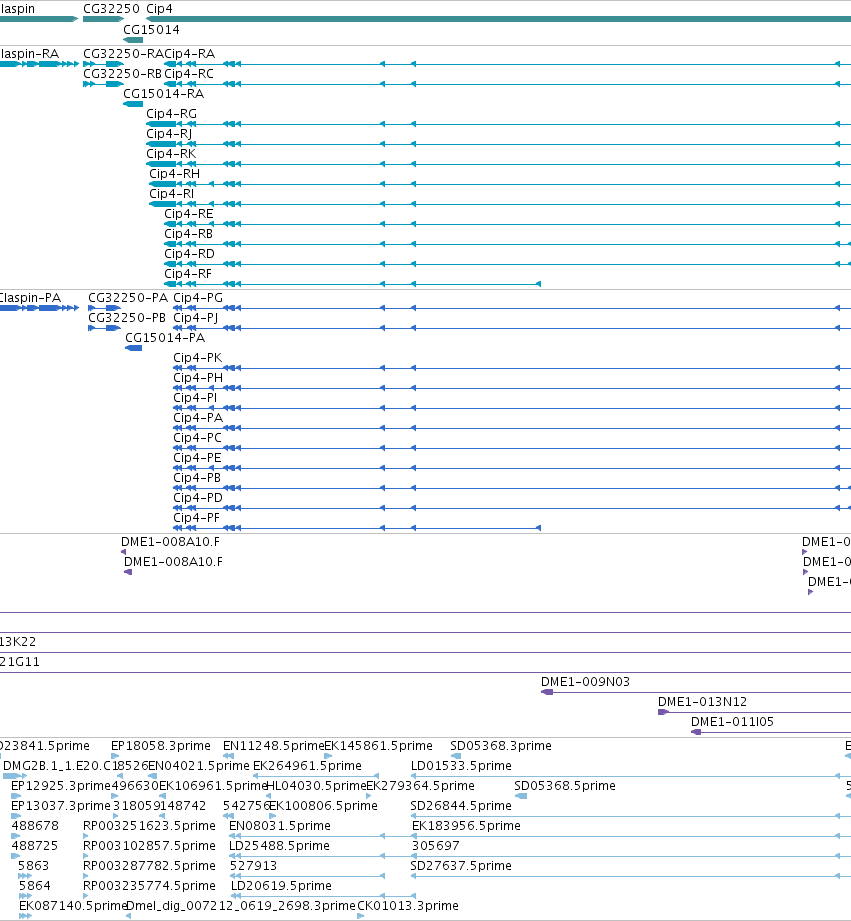Image resolution: width=851 pixels, height=921 pixels.
Task: Click the Cip4-RI transcript label
Action: 171,194
